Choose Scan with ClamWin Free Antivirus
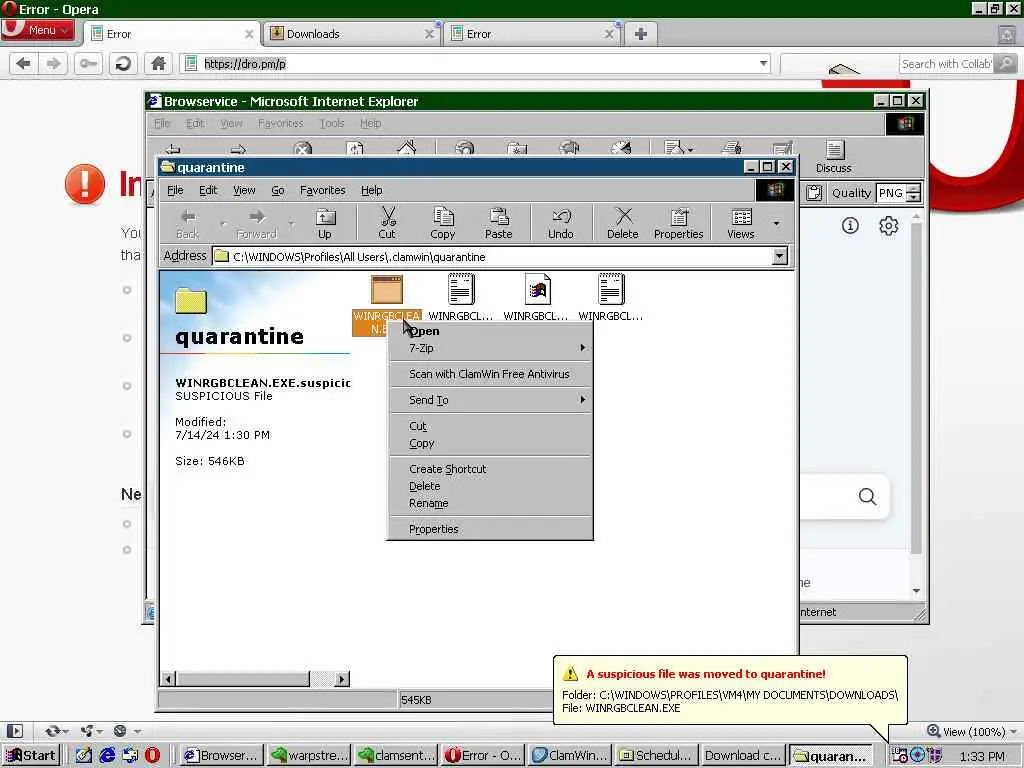The width and height of the screenshot is (1024, 768). pyautogui.click(x=490, y=374)
